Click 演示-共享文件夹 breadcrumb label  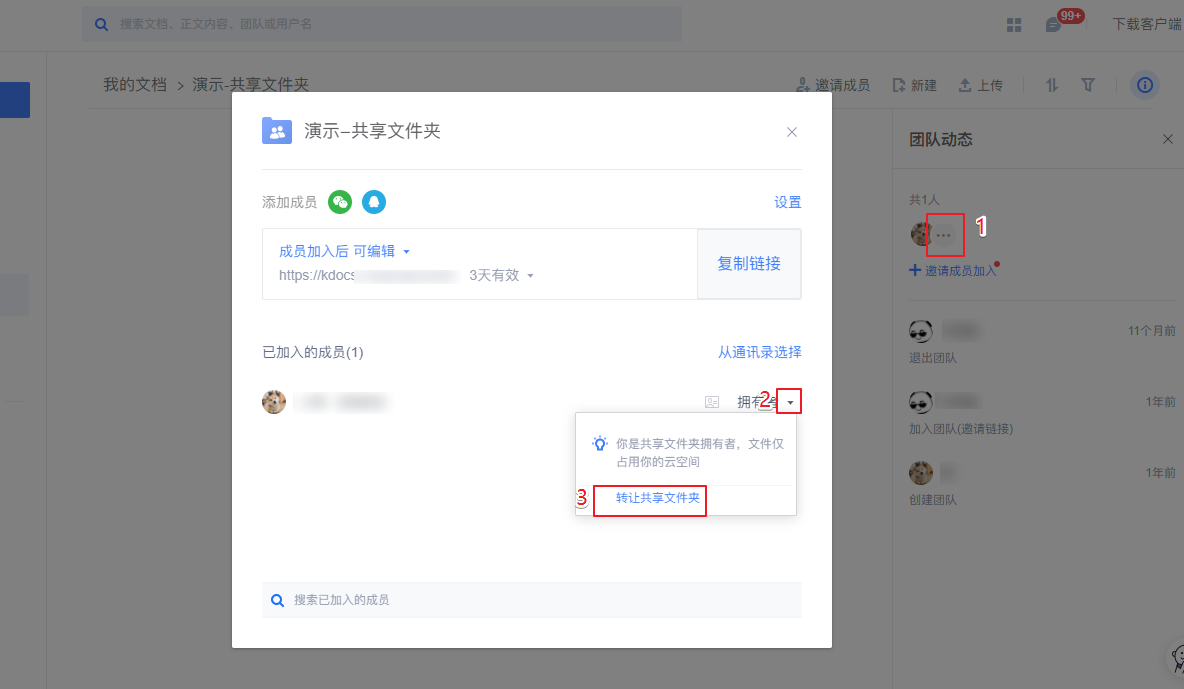coord(251,85)
